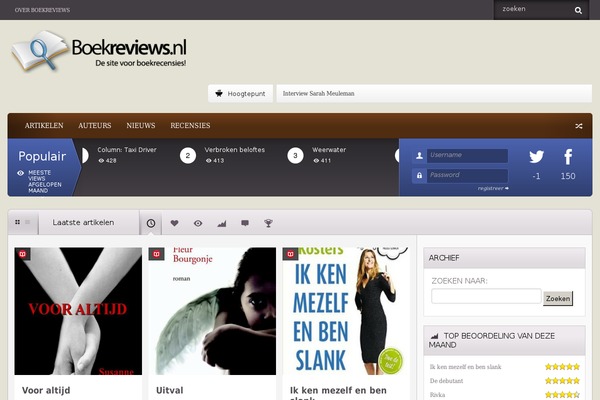600x400 pixels.
Task: Click the Twitter count -1
Action: pyautogui.click(x=536, y=176)
